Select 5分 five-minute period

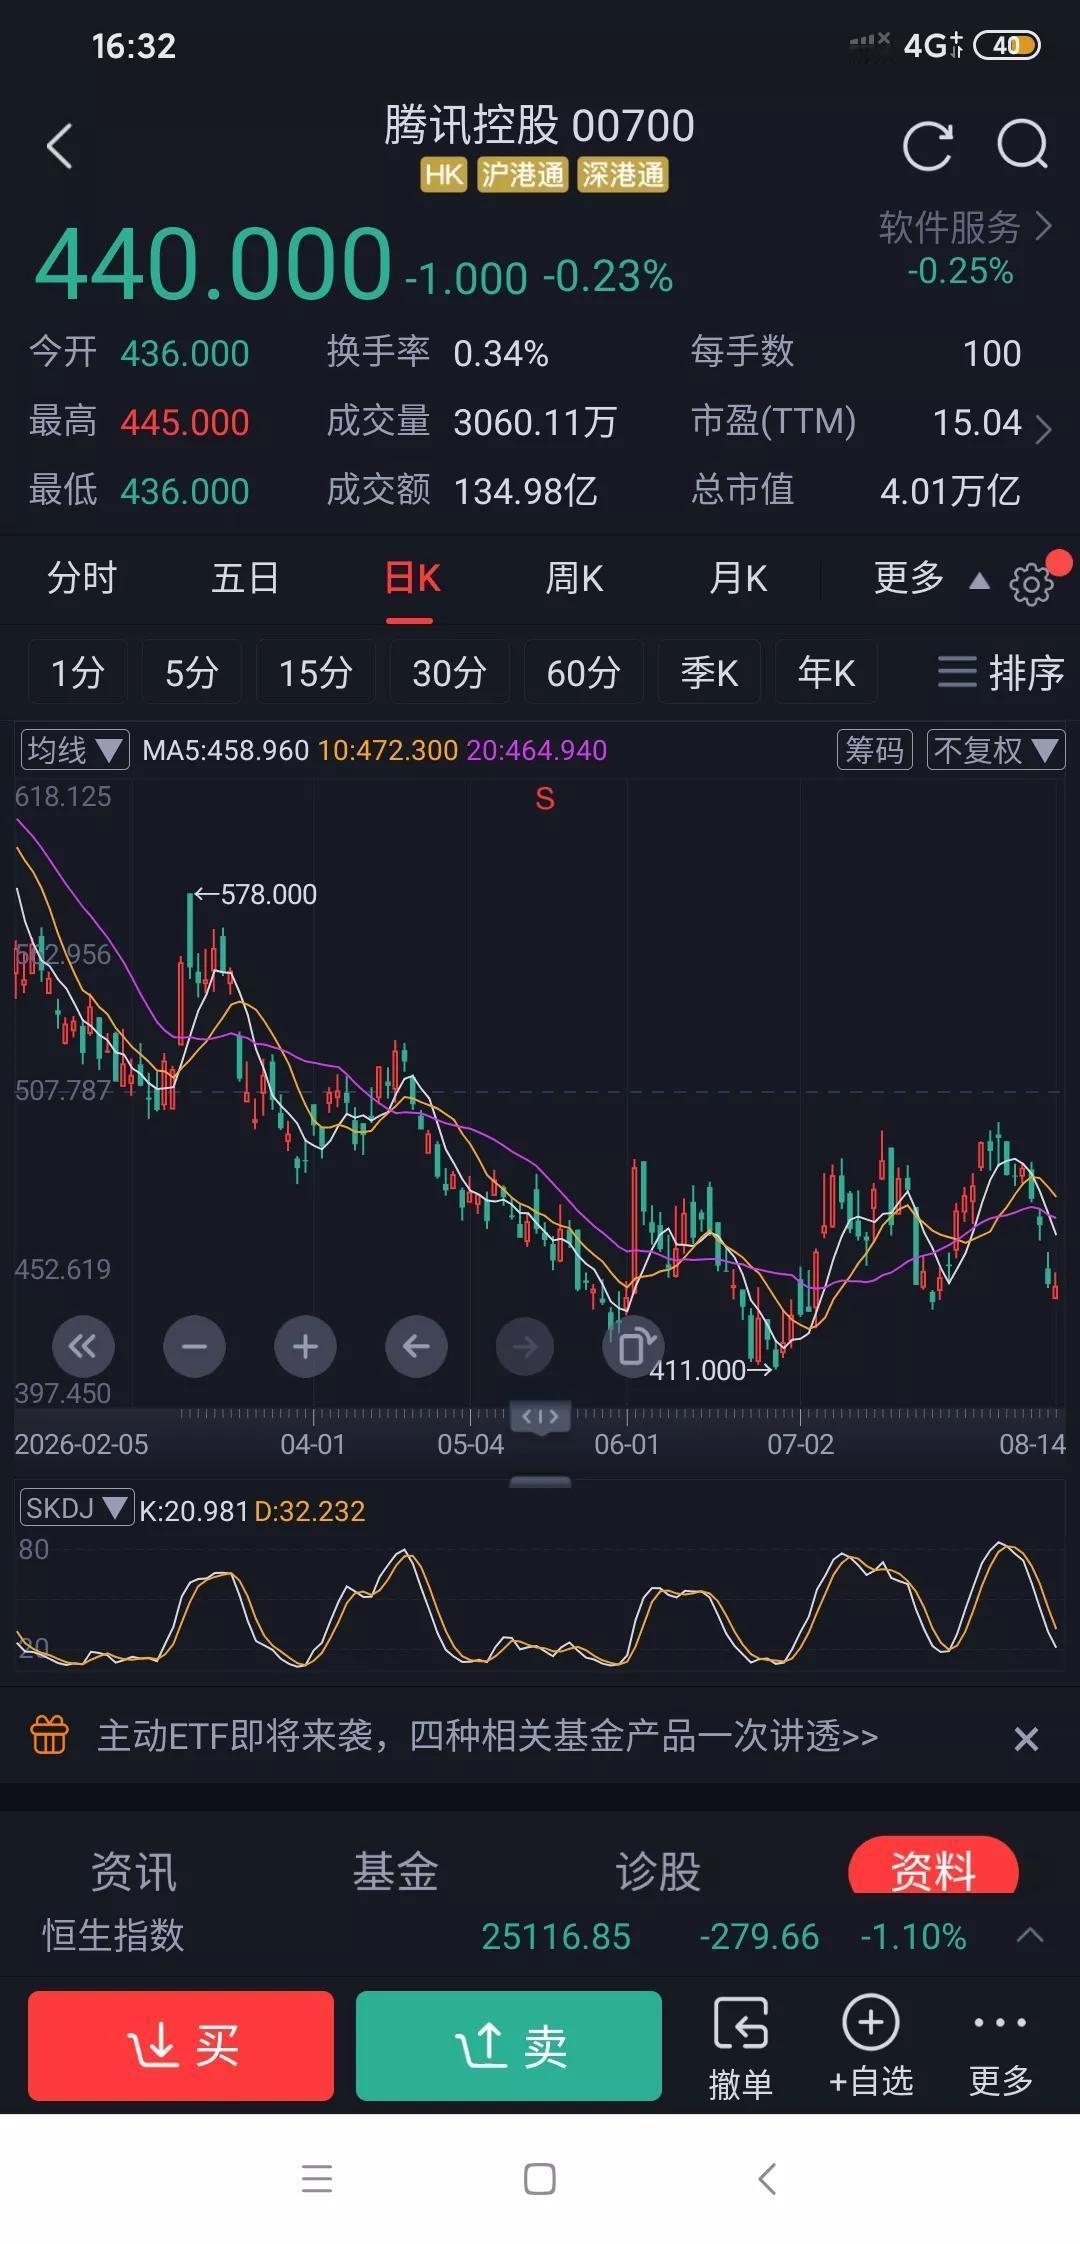(x=191, y=672)
